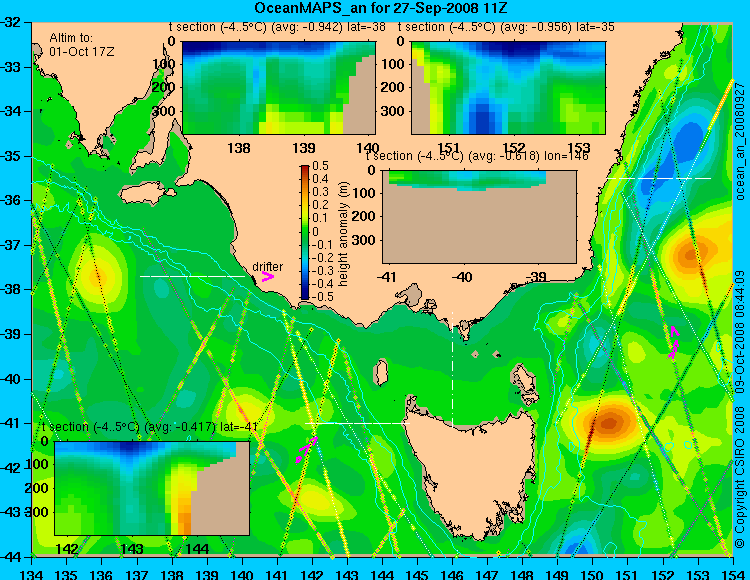Click the longitude axis label '141'
This screenshot has height=580, width=750.
[x=277, y=574]
